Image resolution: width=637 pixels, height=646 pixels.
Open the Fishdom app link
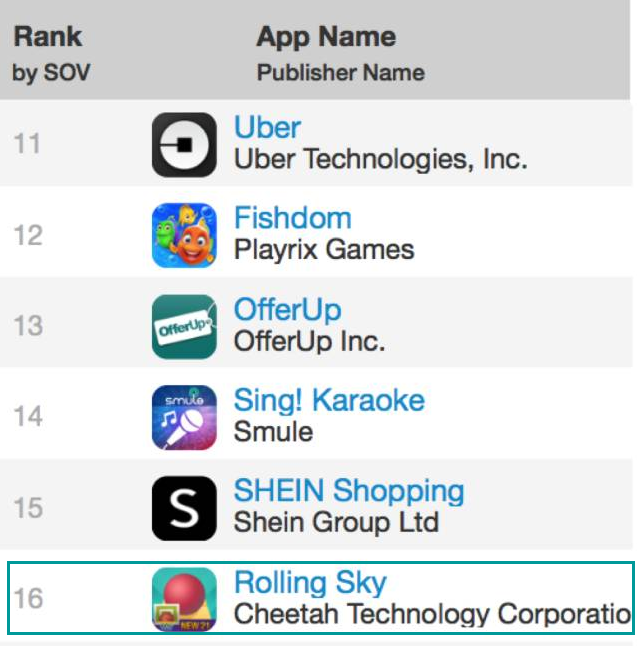pyautogui.click(x=293, y=218)
